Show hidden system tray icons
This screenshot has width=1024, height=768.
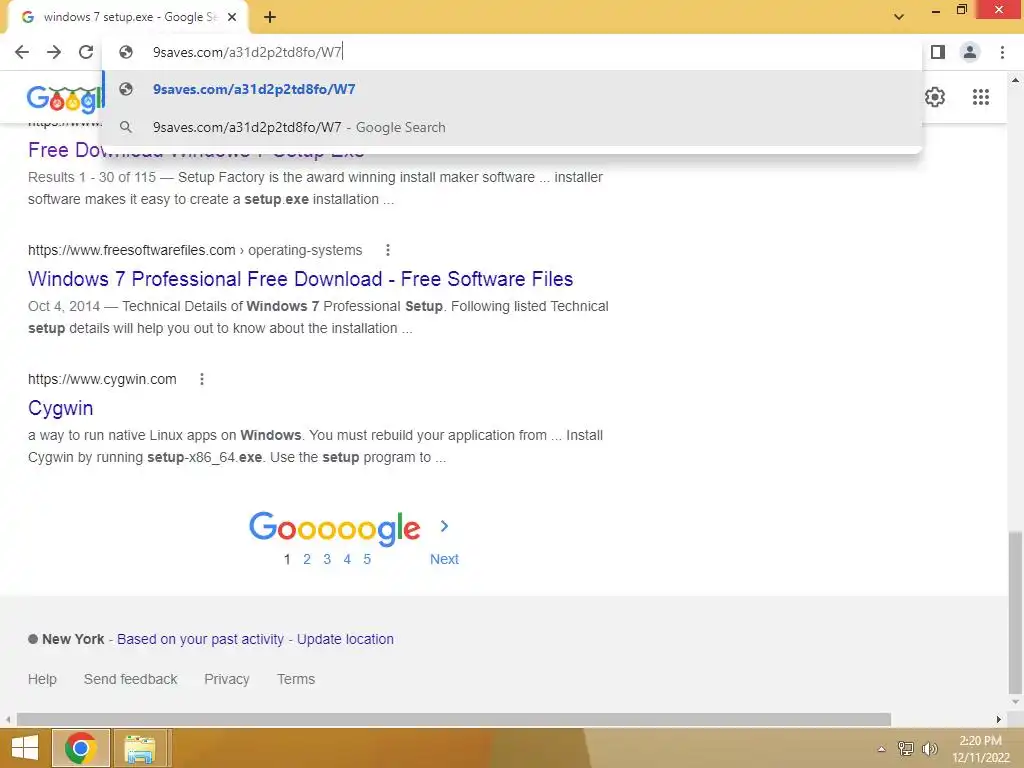click(x=882, y=749)
